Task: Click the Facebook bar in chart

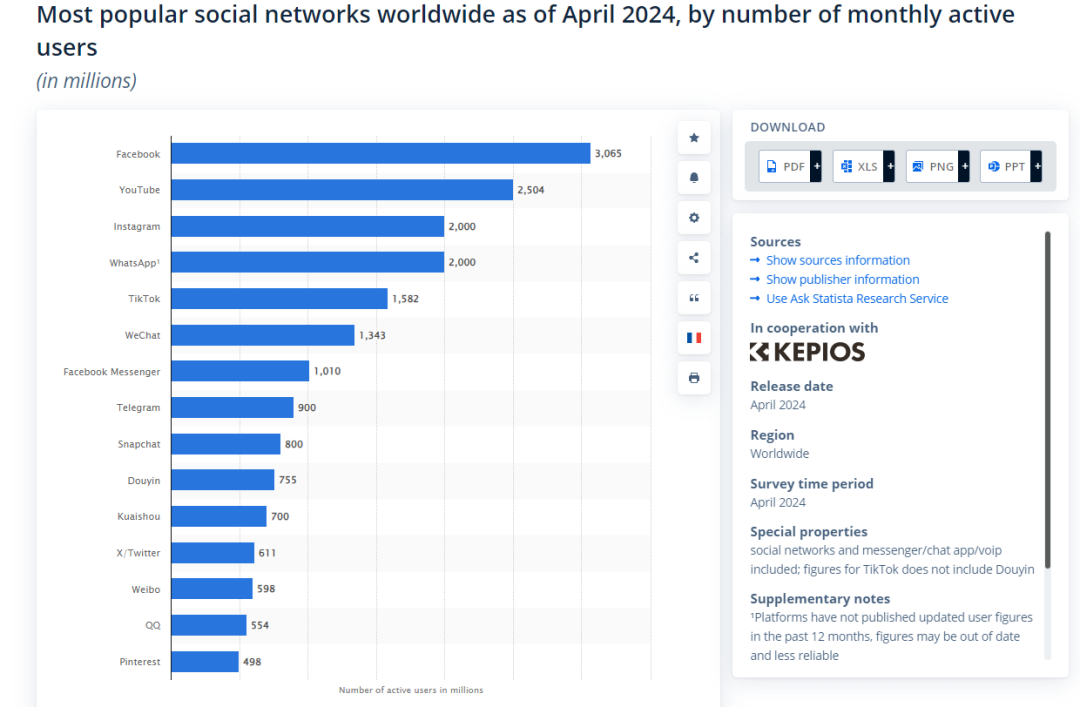Action: (381, 153)
